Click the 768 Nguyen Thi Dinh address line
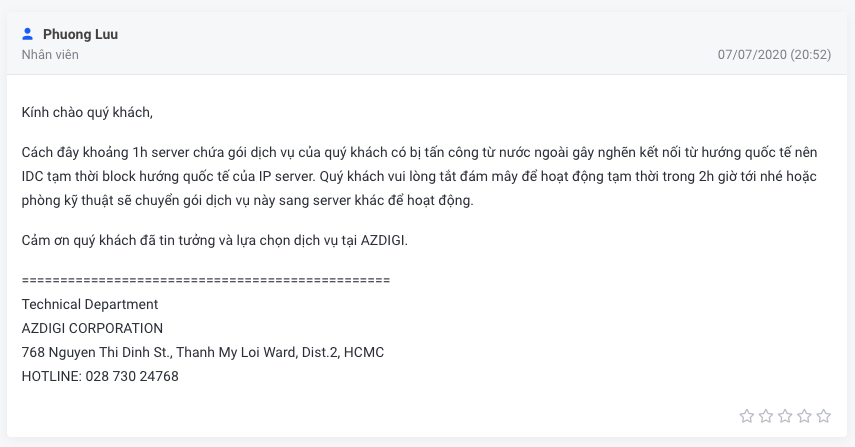Viewport: 855px width, 447px height. coord(203,352)
